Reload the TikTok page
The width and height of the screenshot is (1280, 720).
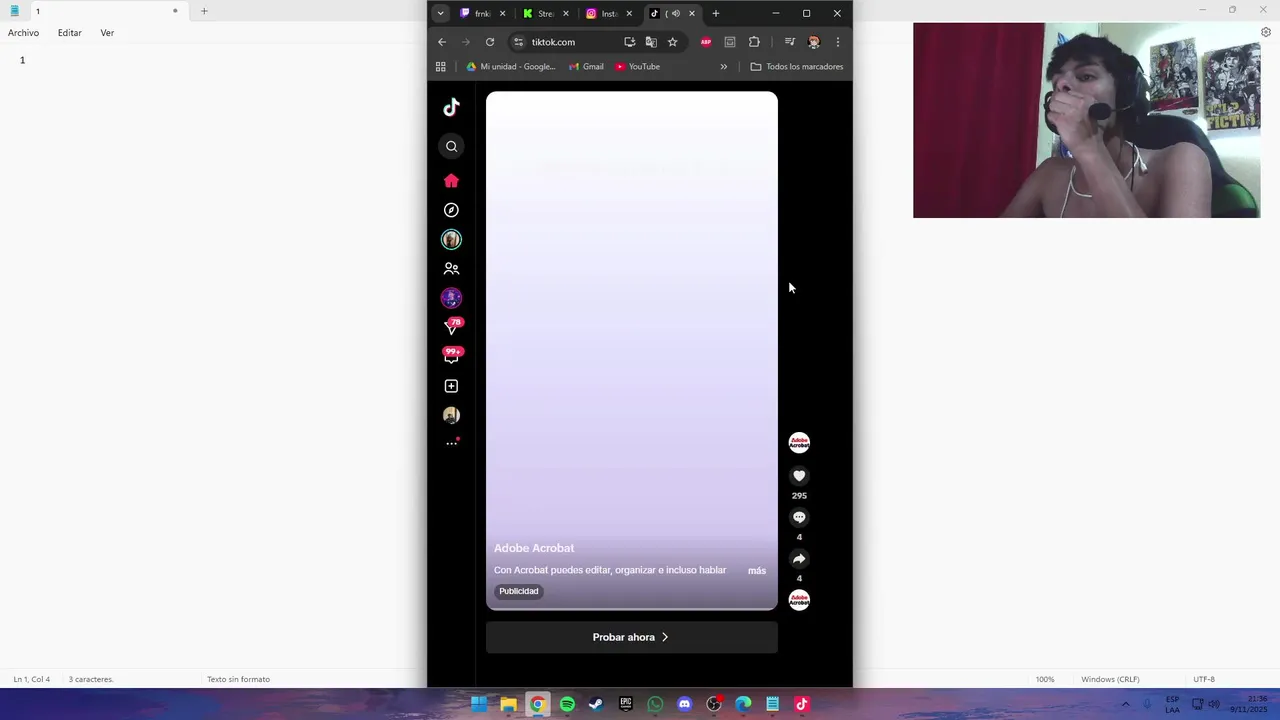coord(490,42)
